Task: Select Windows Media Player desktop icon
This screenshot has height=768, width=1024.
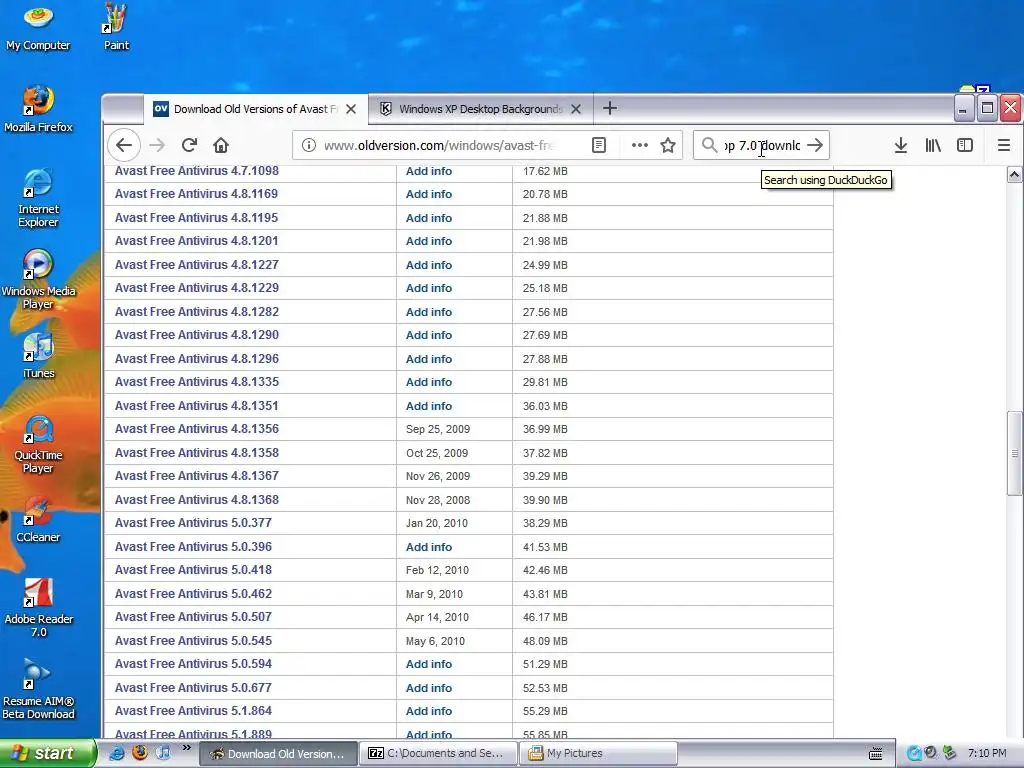Action: coord(38,279)
